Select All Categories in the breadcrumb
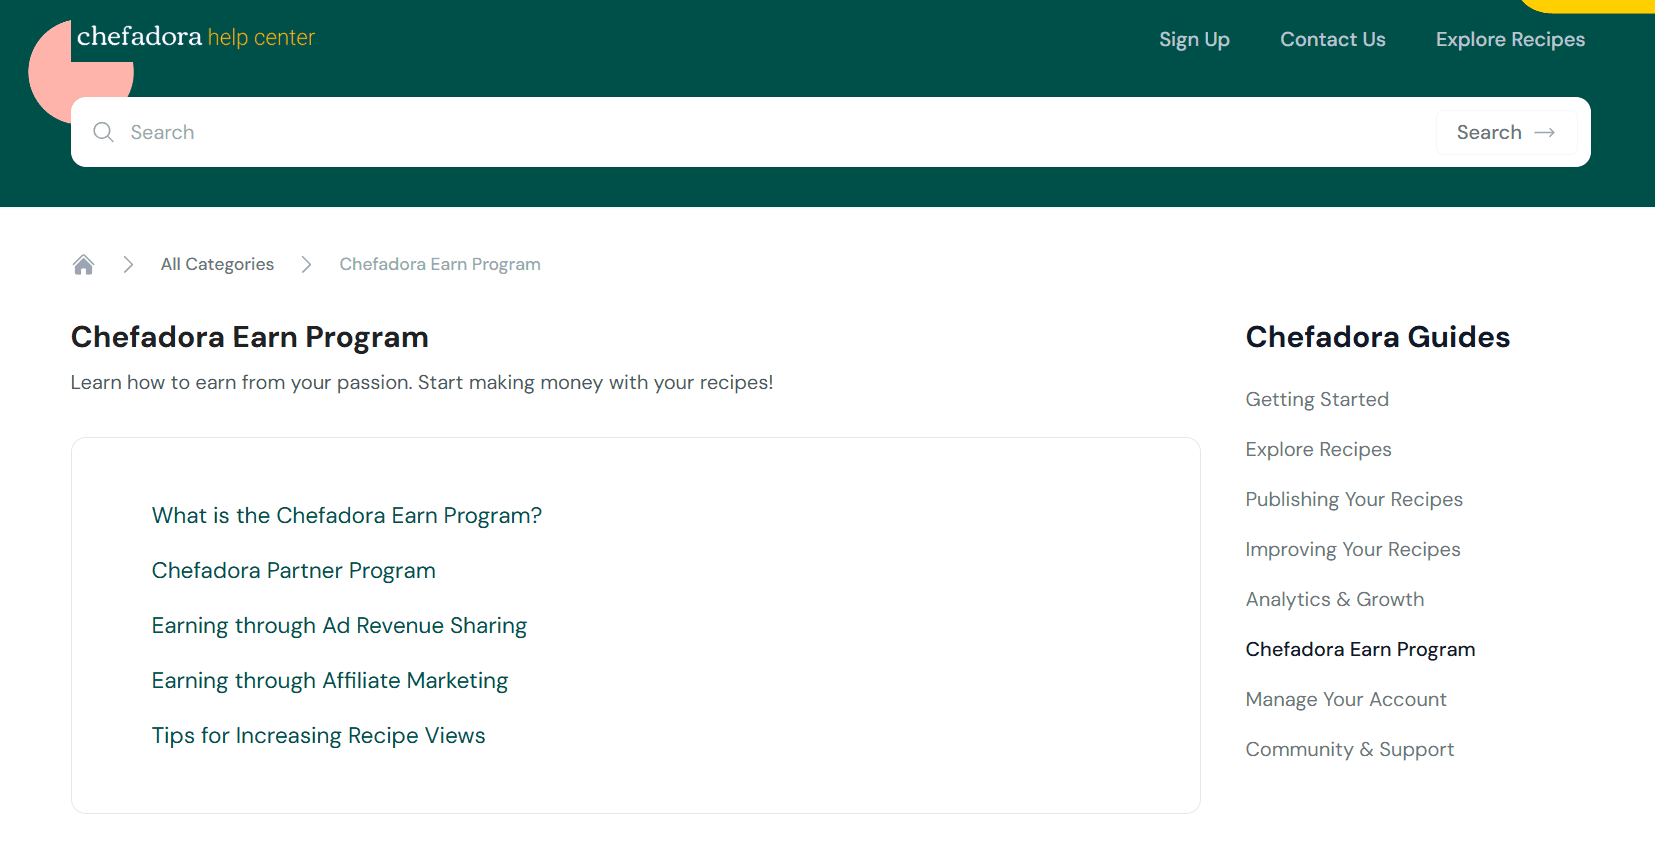This screenshot has width=1655, height=863. (217, 264)
